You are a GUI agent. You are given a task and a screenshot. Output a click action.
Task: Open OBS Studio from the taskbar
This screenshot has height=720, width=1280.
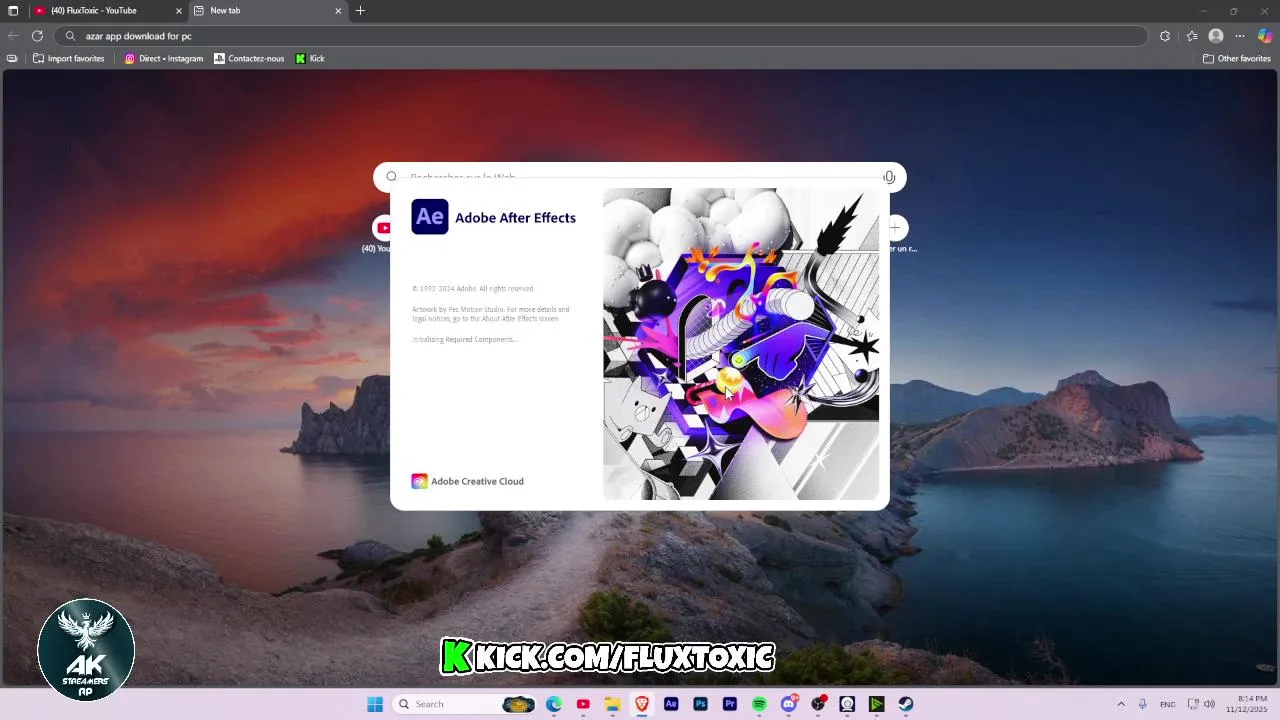[x=818, y=704]
